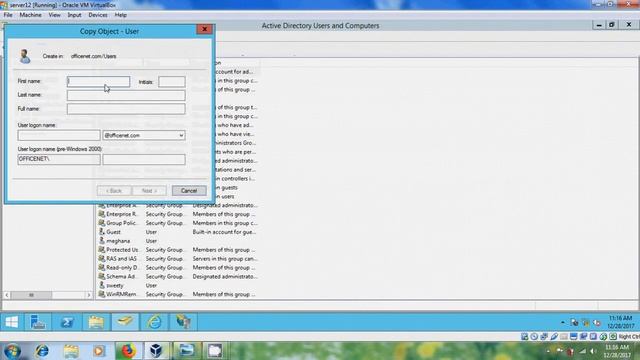Screen dimensions: 640x360
Task: Click the highlighted folder app icon on the guest taskbar
Action: 125,322
